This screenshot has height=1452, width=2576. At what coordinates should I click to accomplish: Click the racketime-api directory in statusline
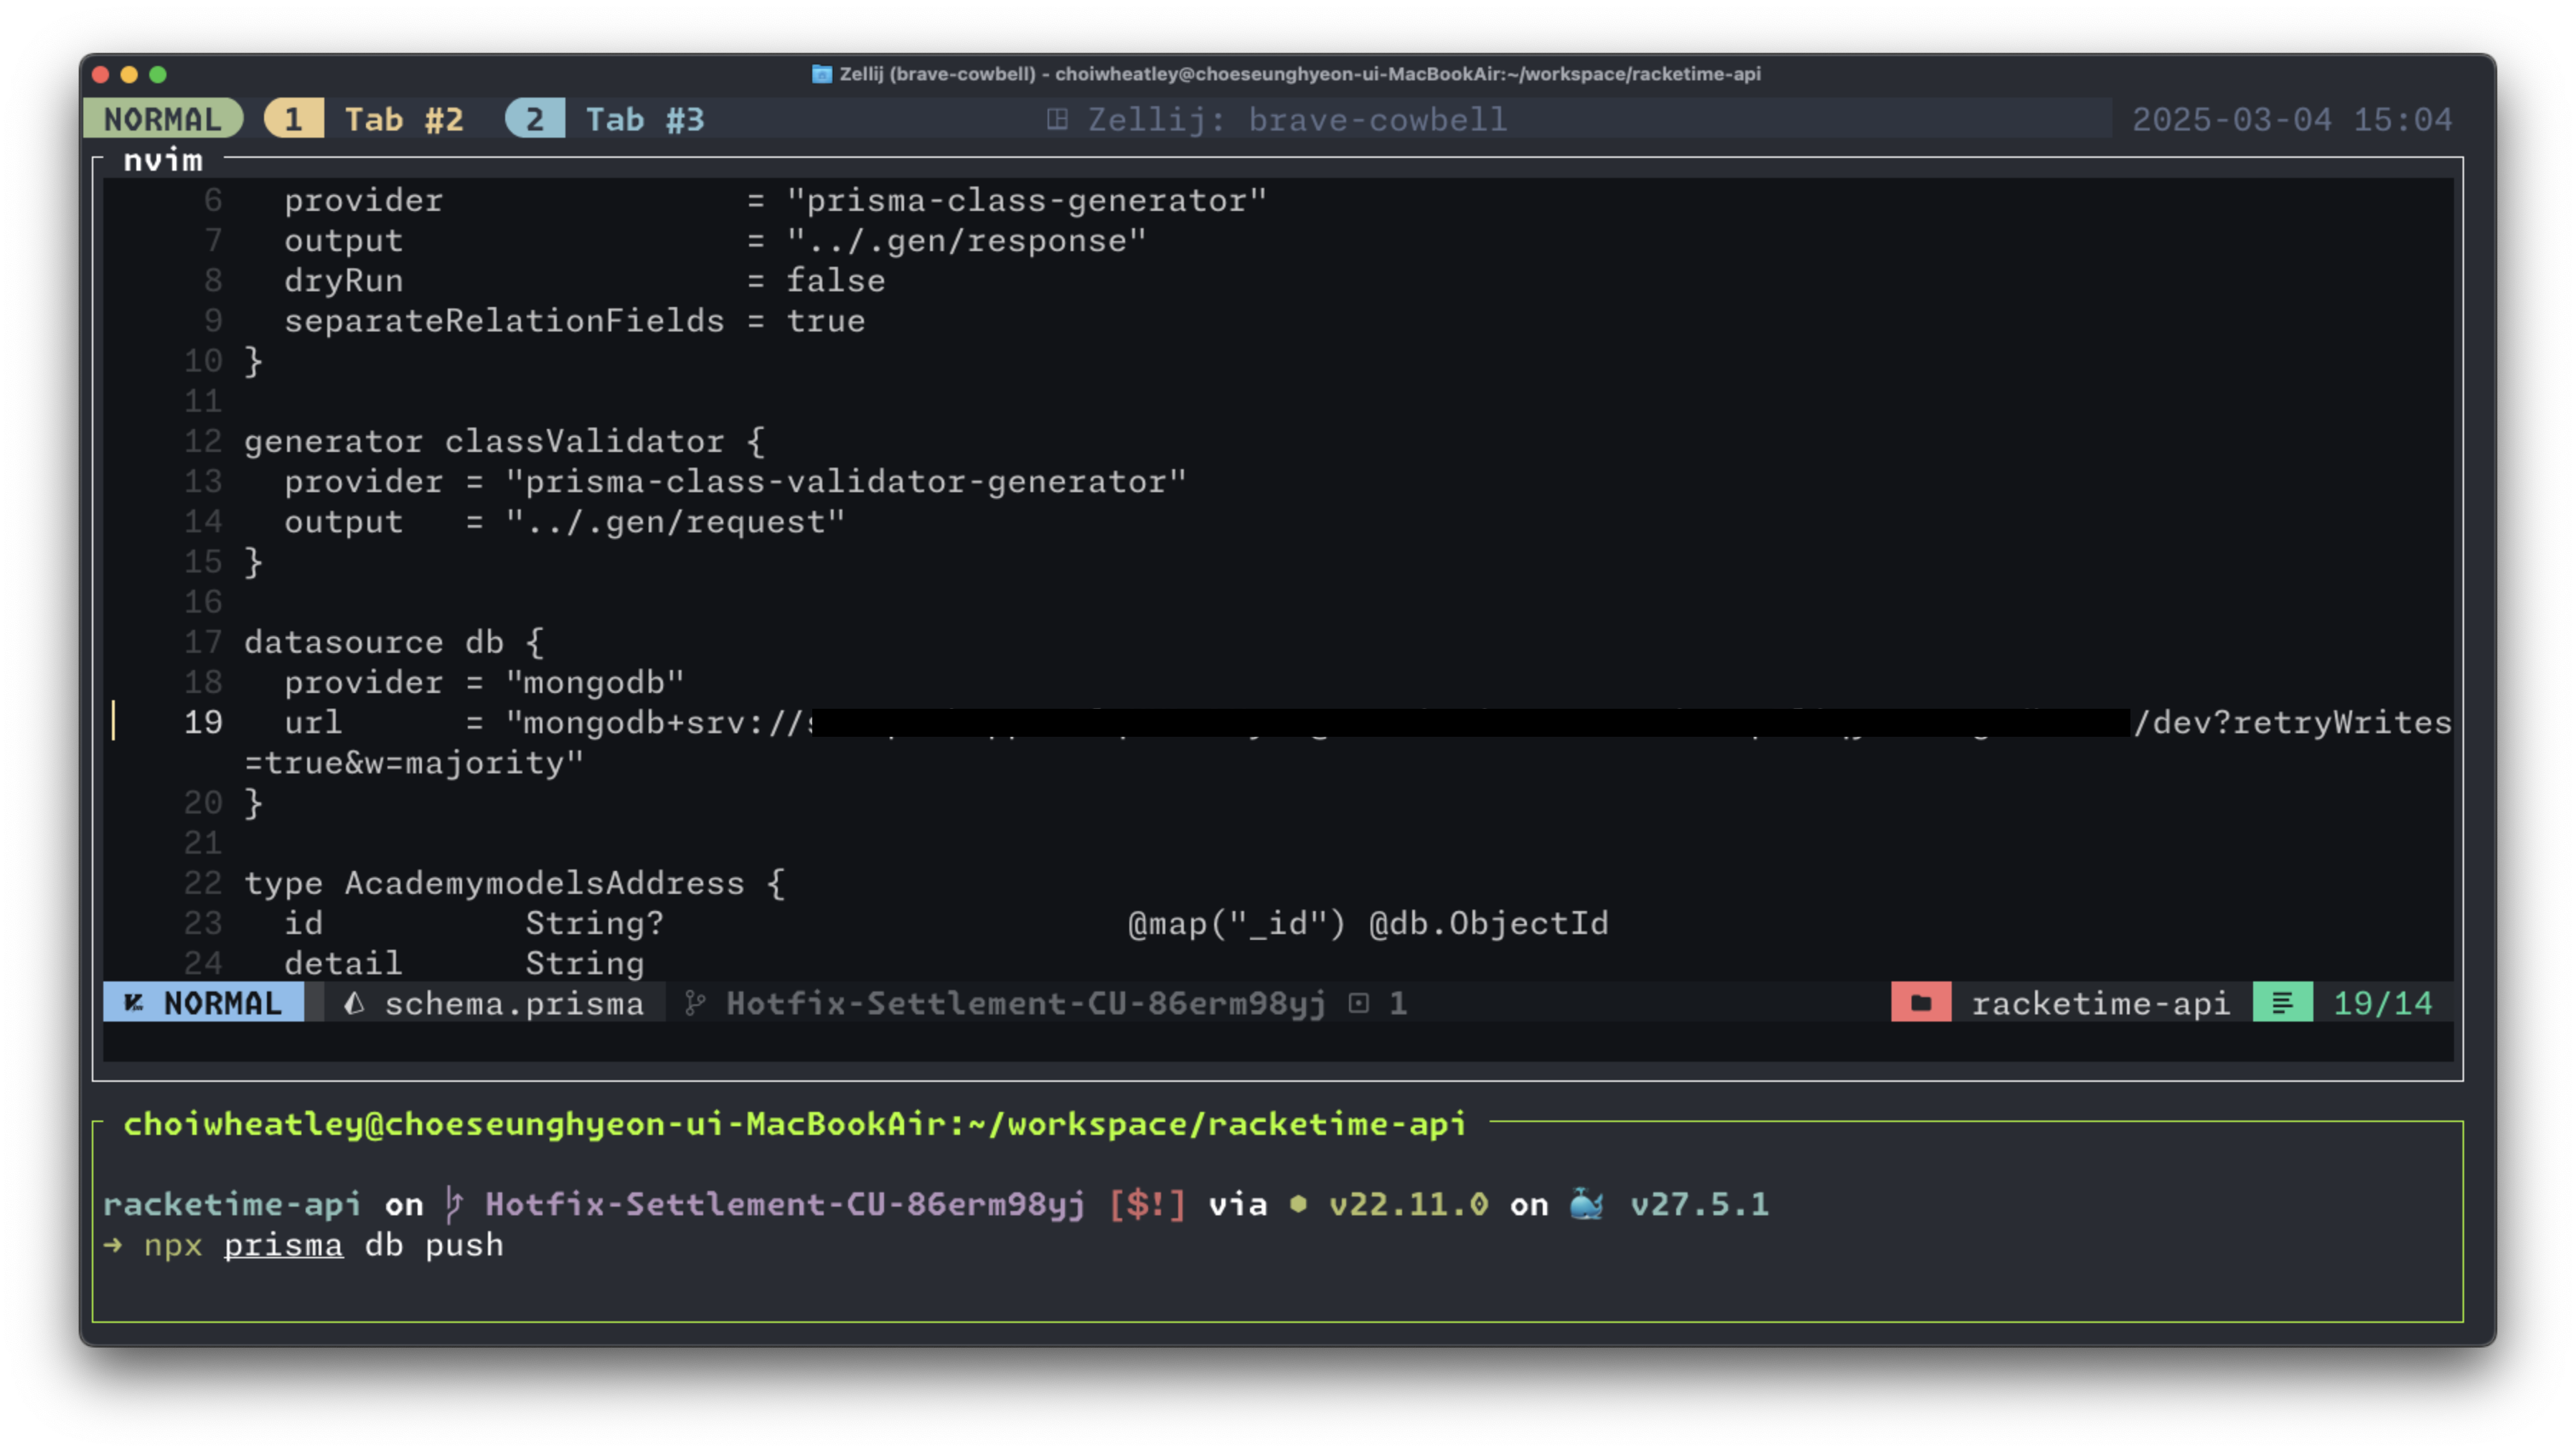[x=2101, y=1003]
